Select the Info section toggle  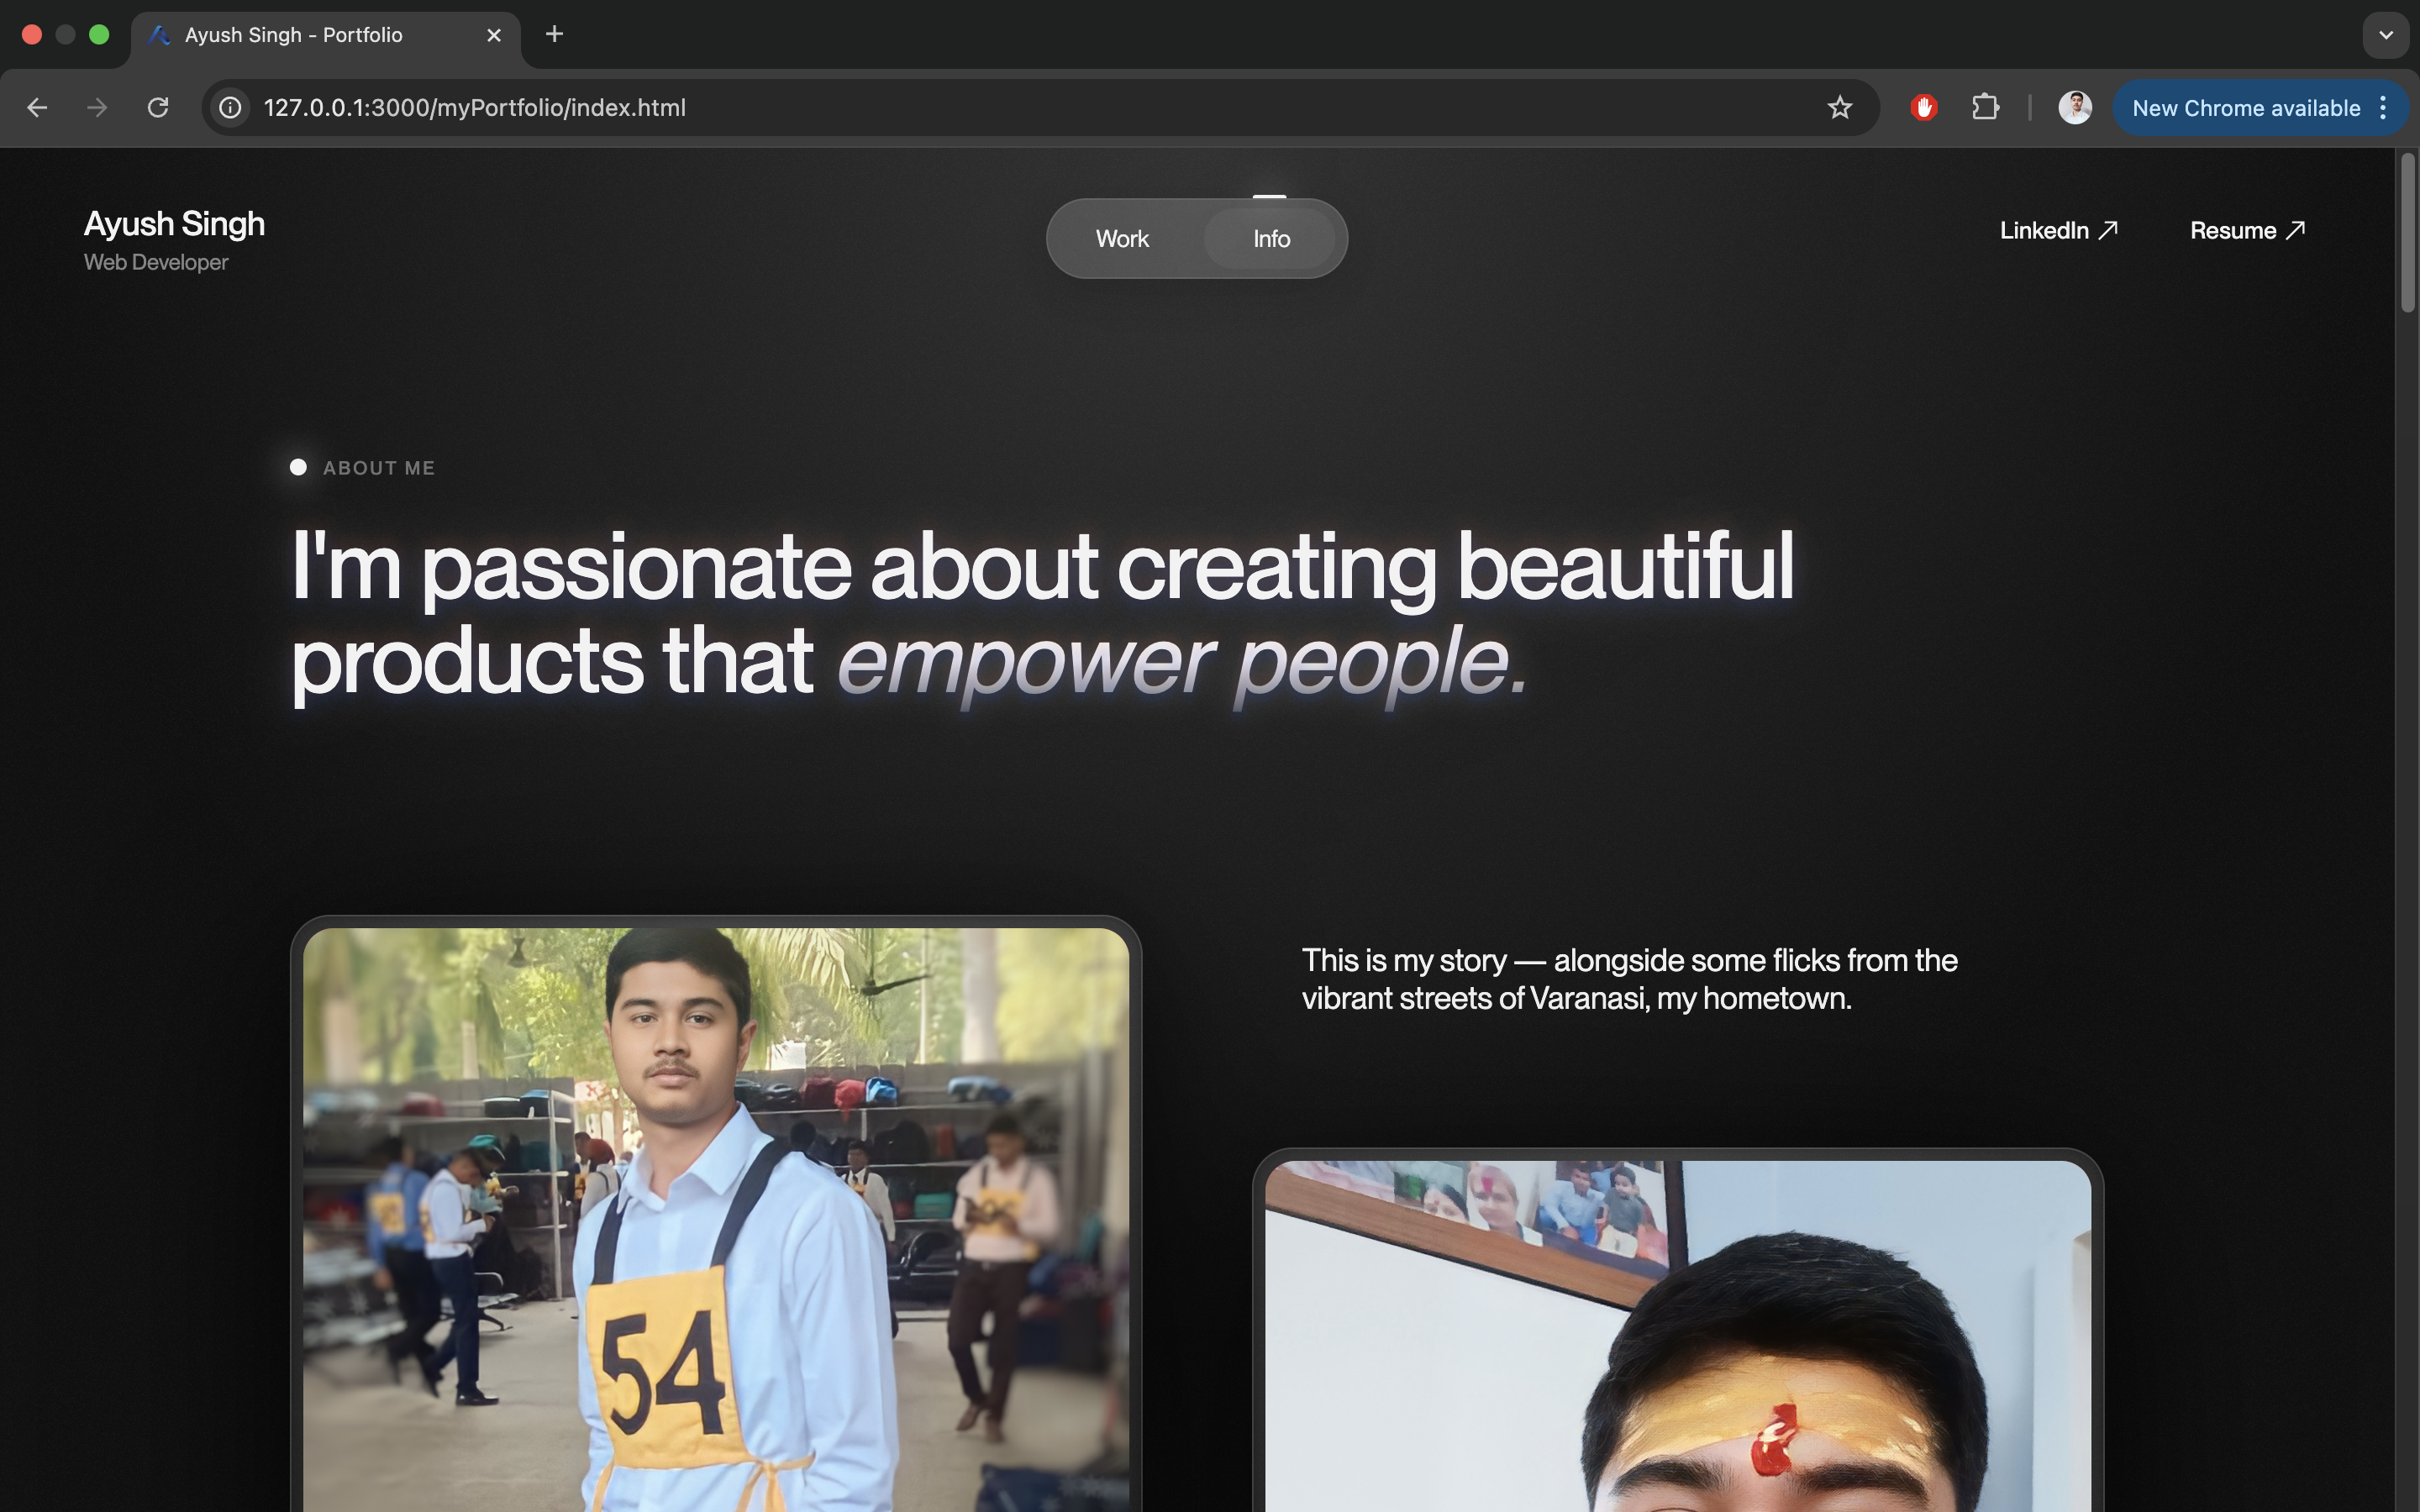click(1271, 239)
